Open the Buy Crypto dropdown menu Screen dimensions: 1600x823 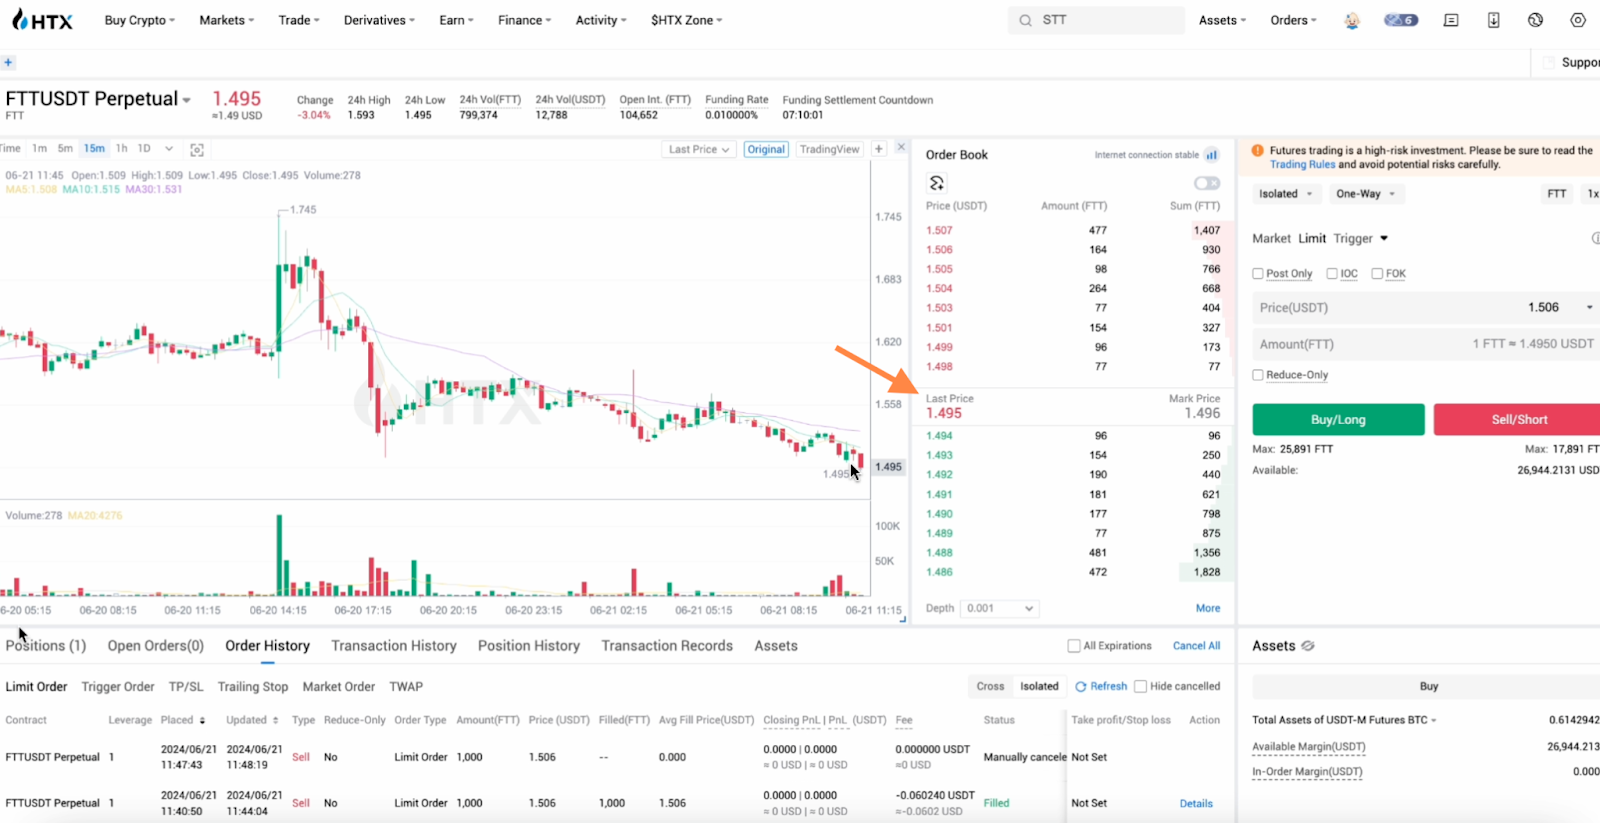140,20
